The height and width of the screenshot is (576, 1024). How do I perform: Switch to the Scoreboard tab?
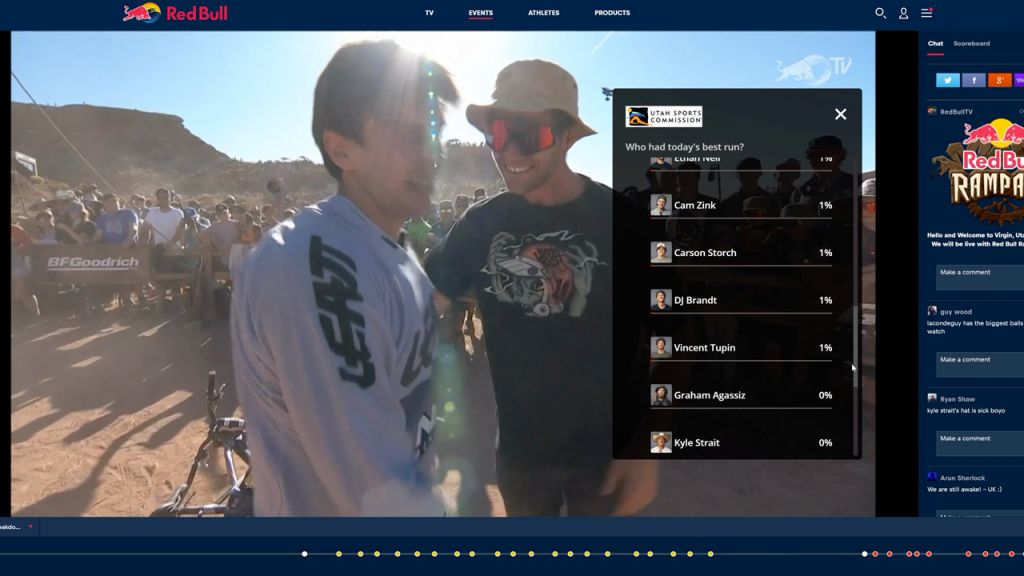pyautogui.click(x=971, y=44)
